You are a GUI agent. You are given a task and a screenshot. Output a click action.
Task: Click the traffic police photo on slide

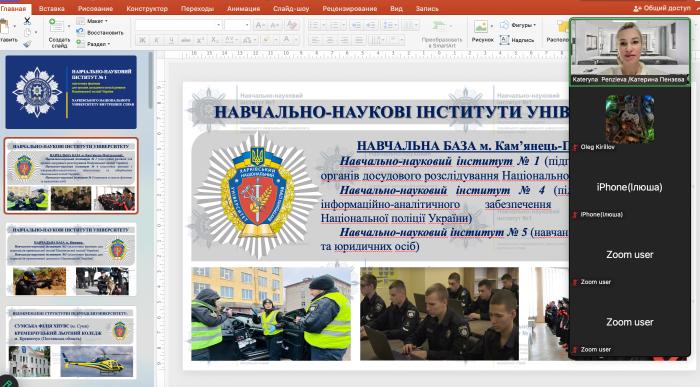(271, 314)
